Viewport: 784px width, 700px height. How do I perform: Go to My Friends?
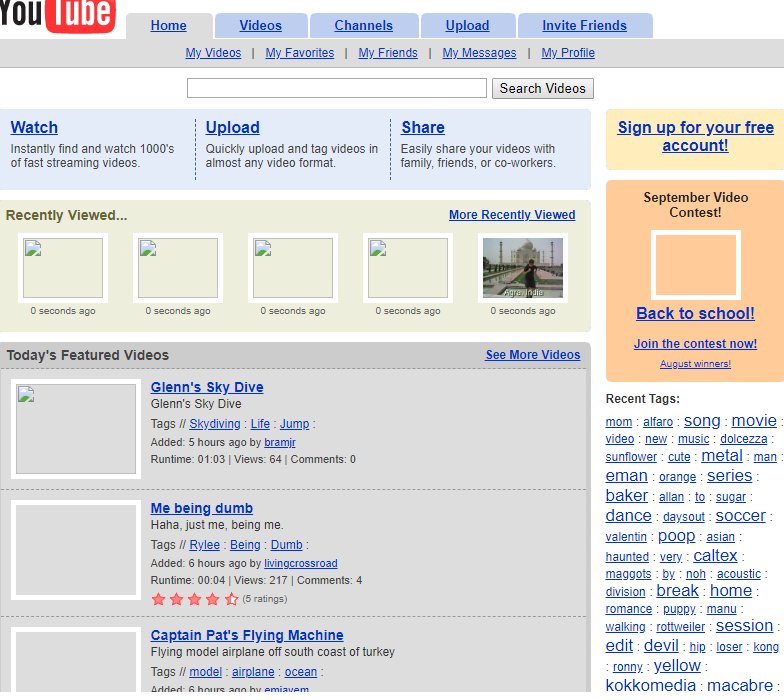(x=388, y=53)
